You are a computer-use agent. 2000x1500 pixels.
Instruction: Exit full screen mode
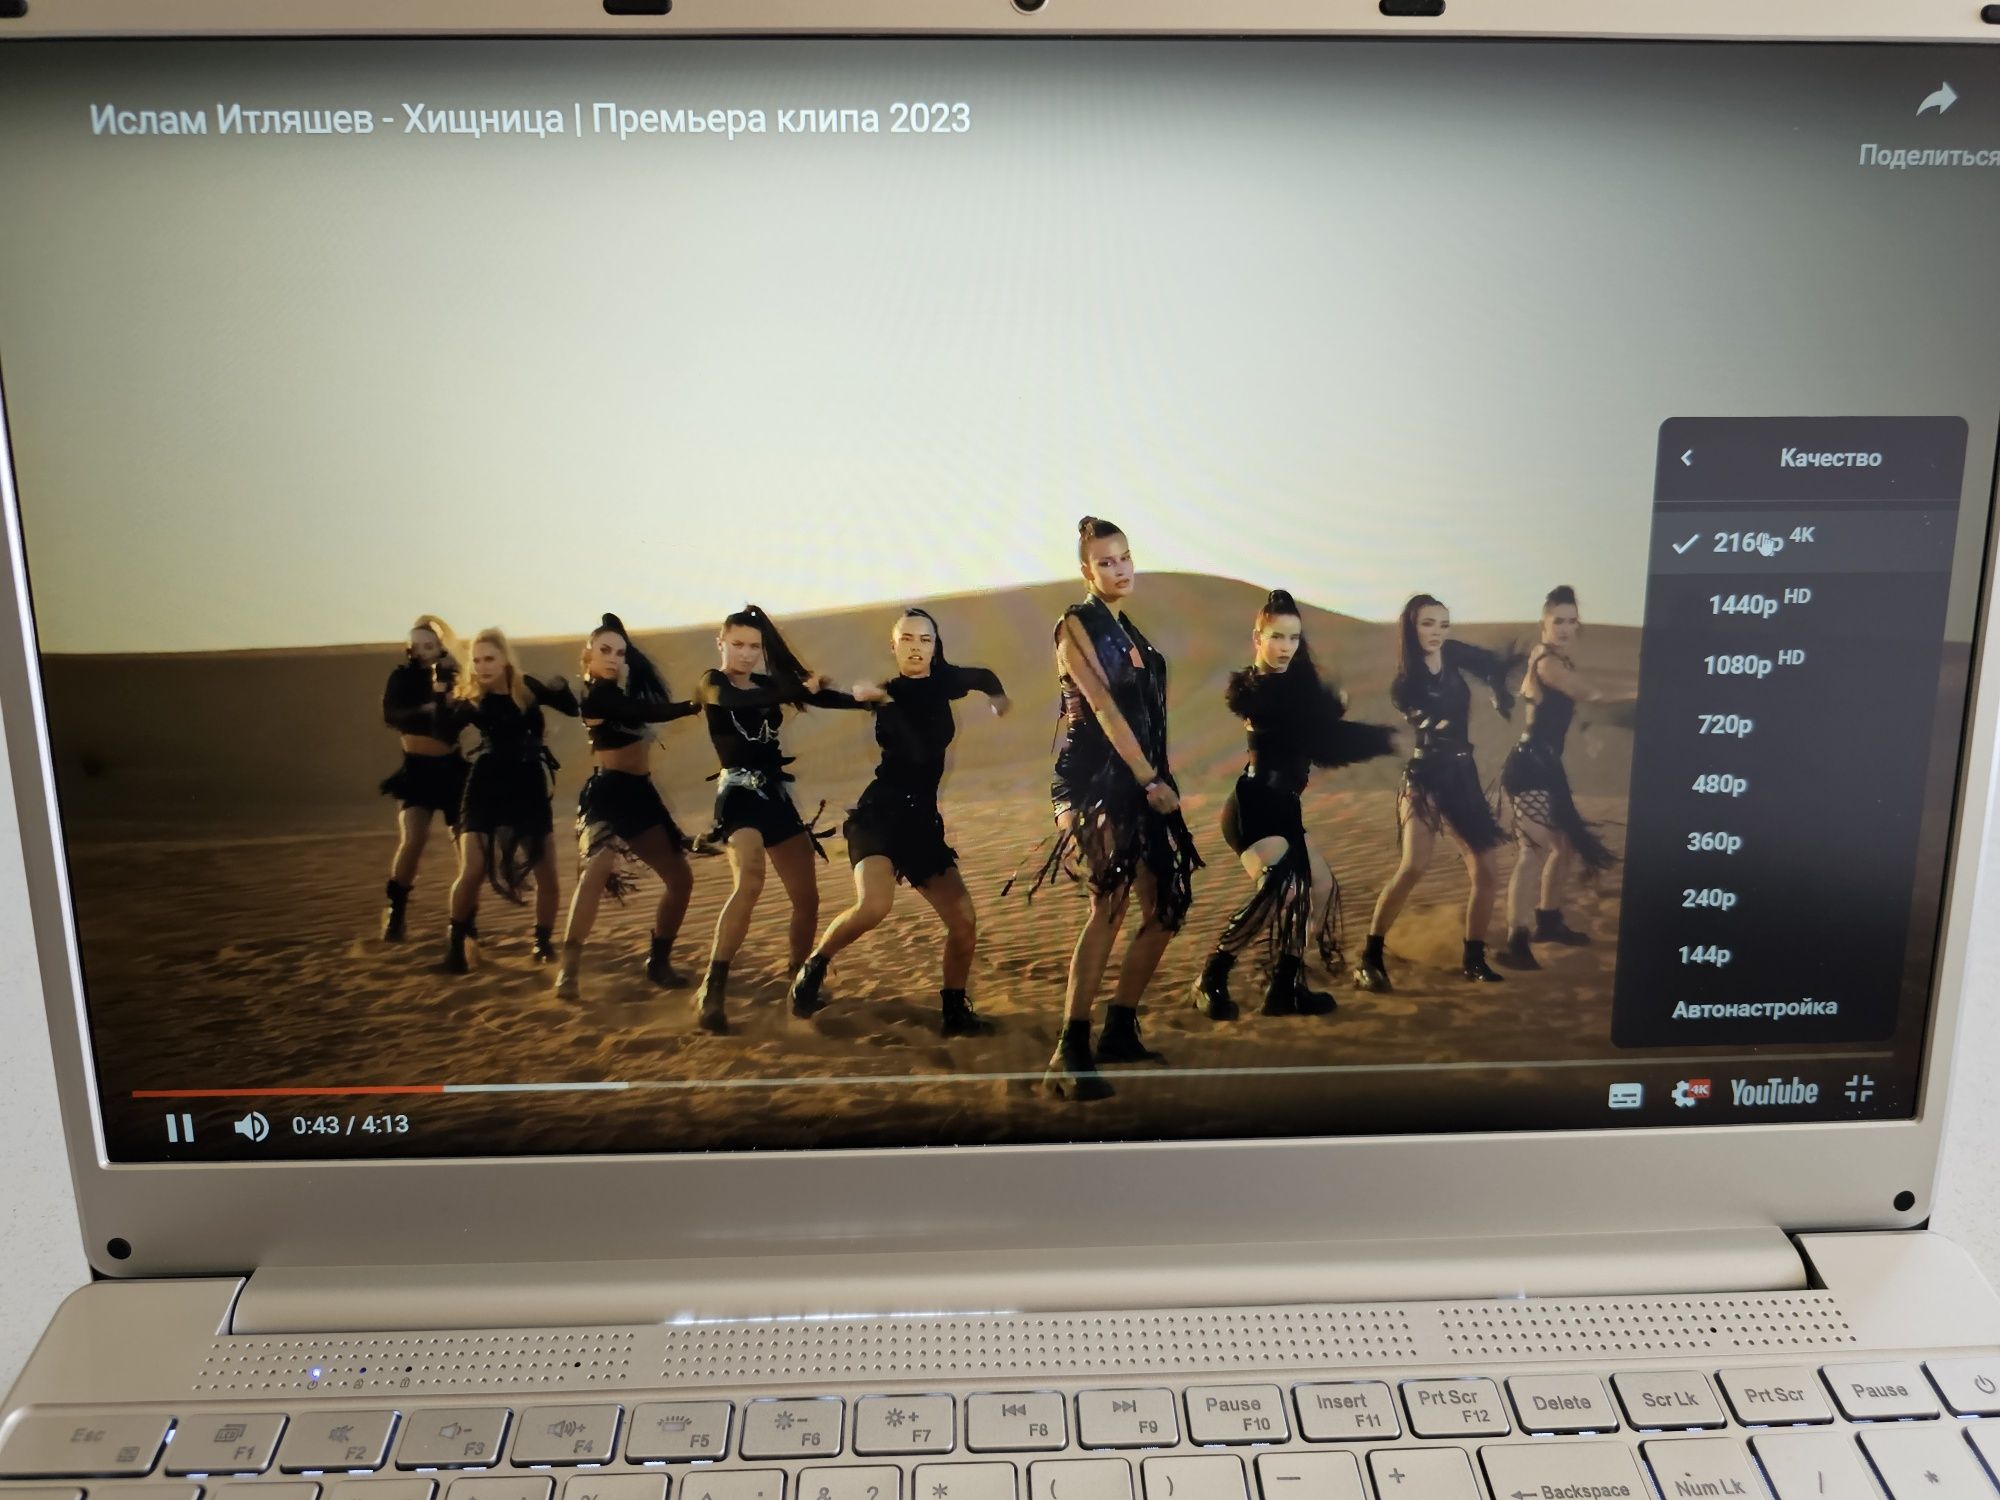[1859, 1088]
